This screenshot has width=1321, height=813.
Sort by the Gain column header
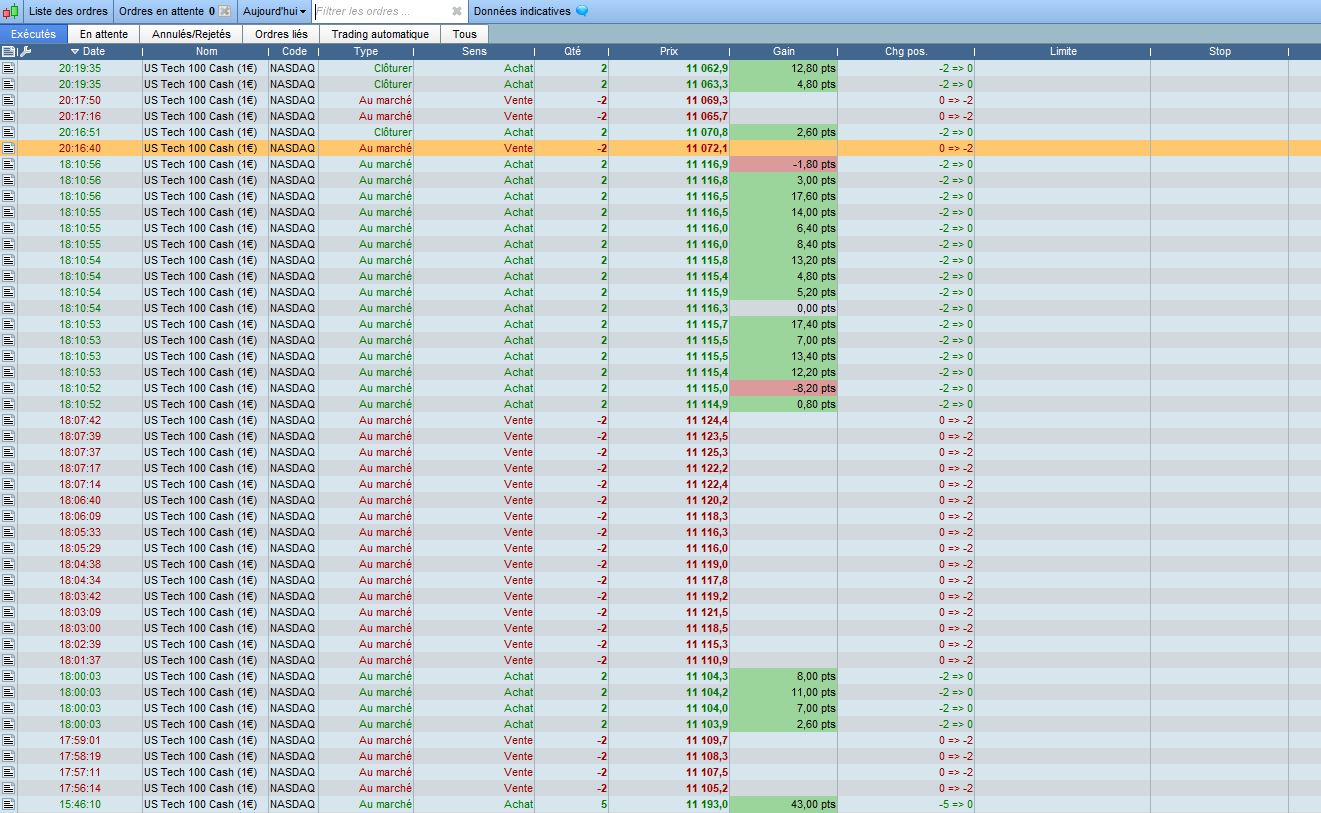tap(784, 51)
